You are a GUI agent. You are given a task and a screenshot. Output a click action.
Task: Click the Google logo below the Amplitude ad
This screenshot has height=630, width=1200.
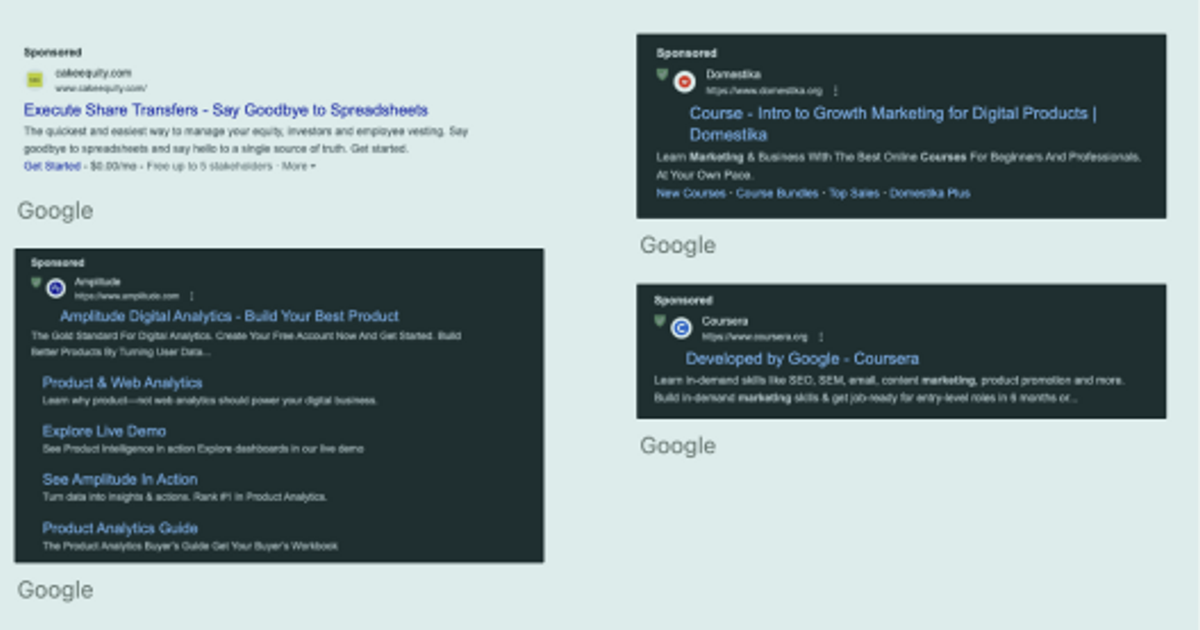coord(55,589)
